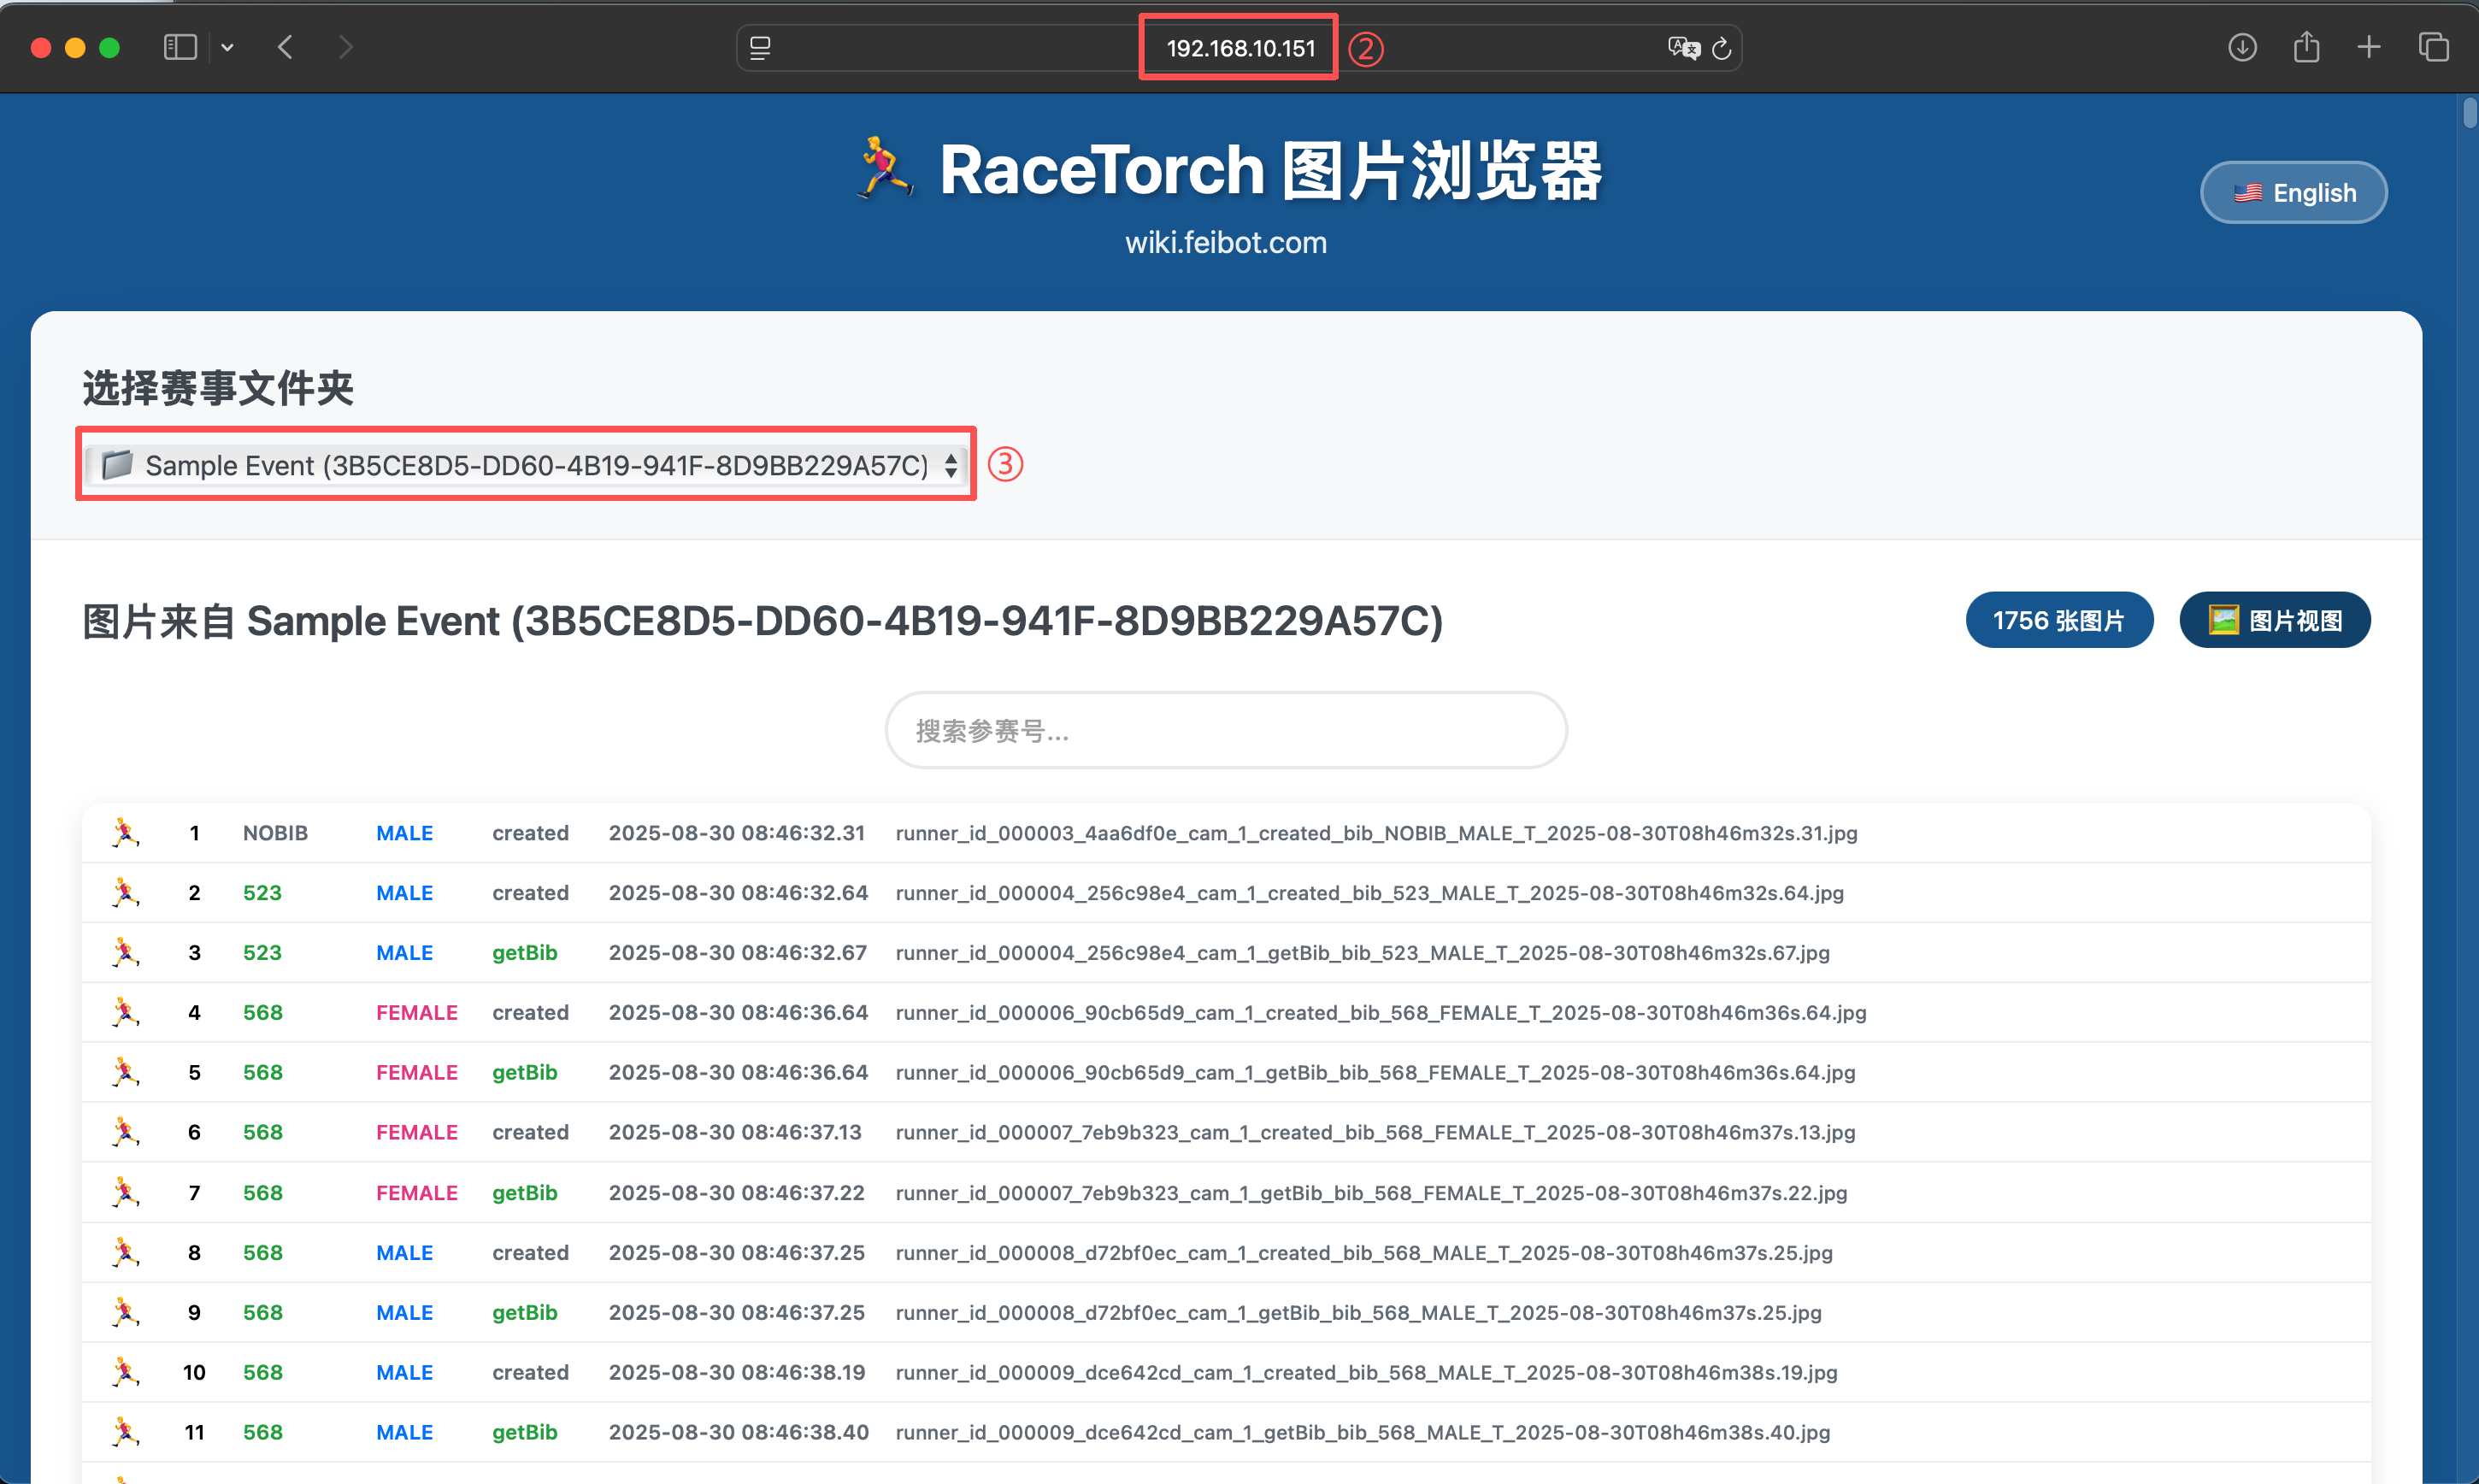2479x1484 pixels.
Task: Open the wiki.feibot.com link
Action: (x=1225, y=243)
